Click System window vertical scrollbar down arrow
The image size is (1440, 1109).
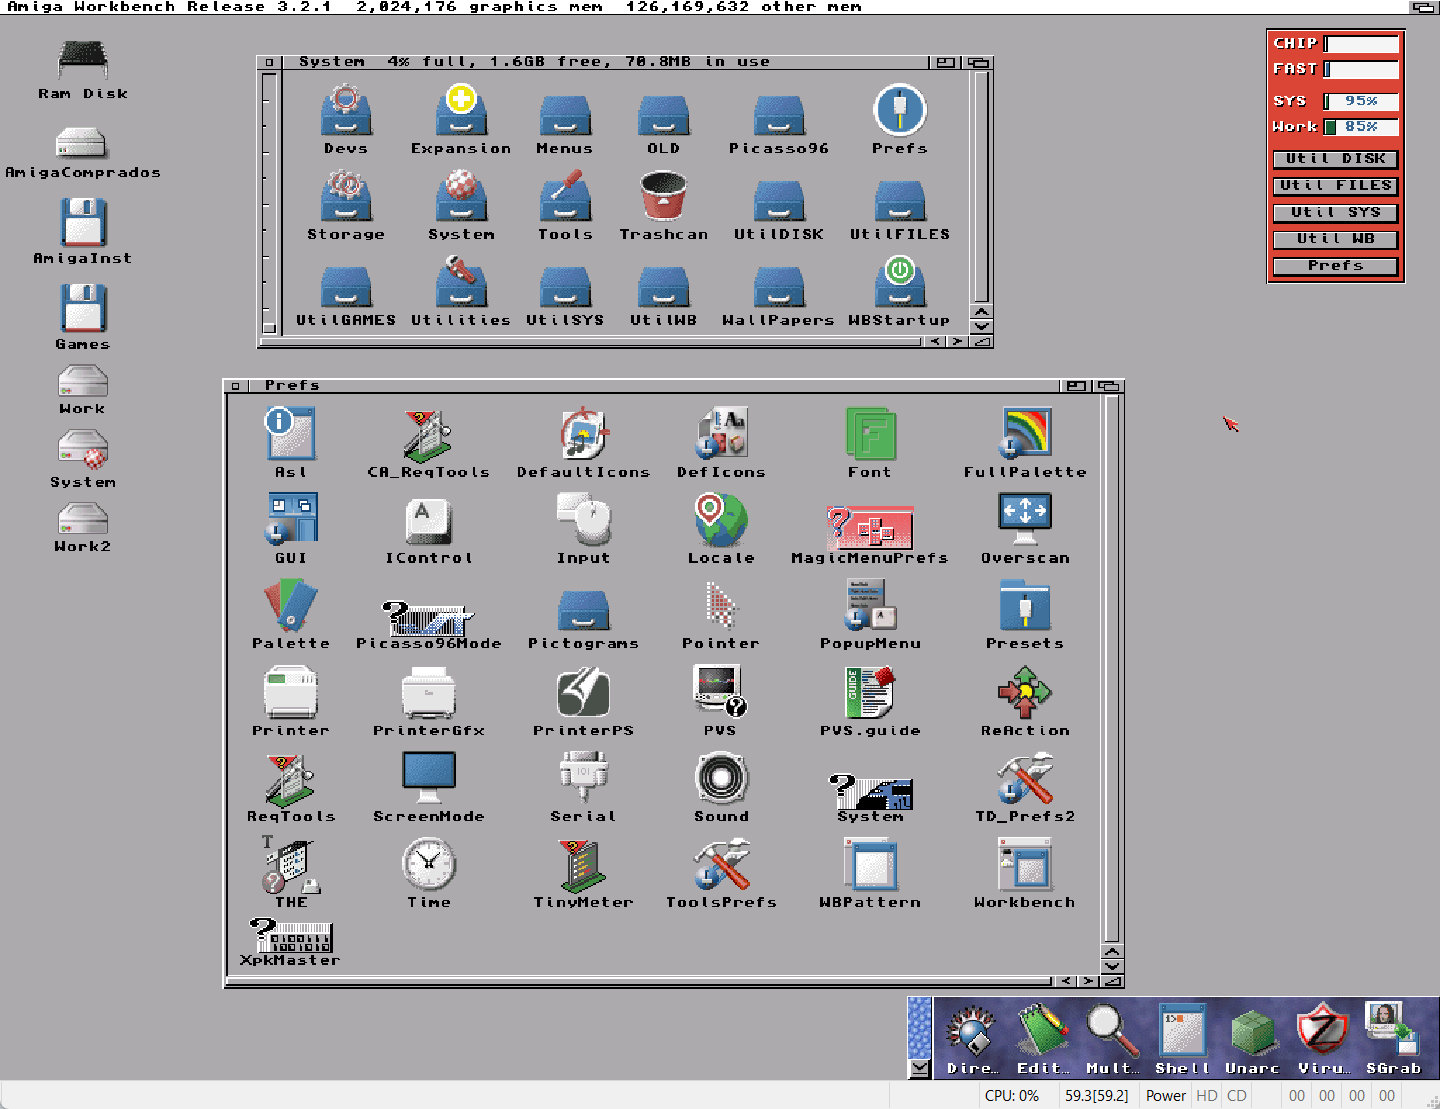[982, 326]
